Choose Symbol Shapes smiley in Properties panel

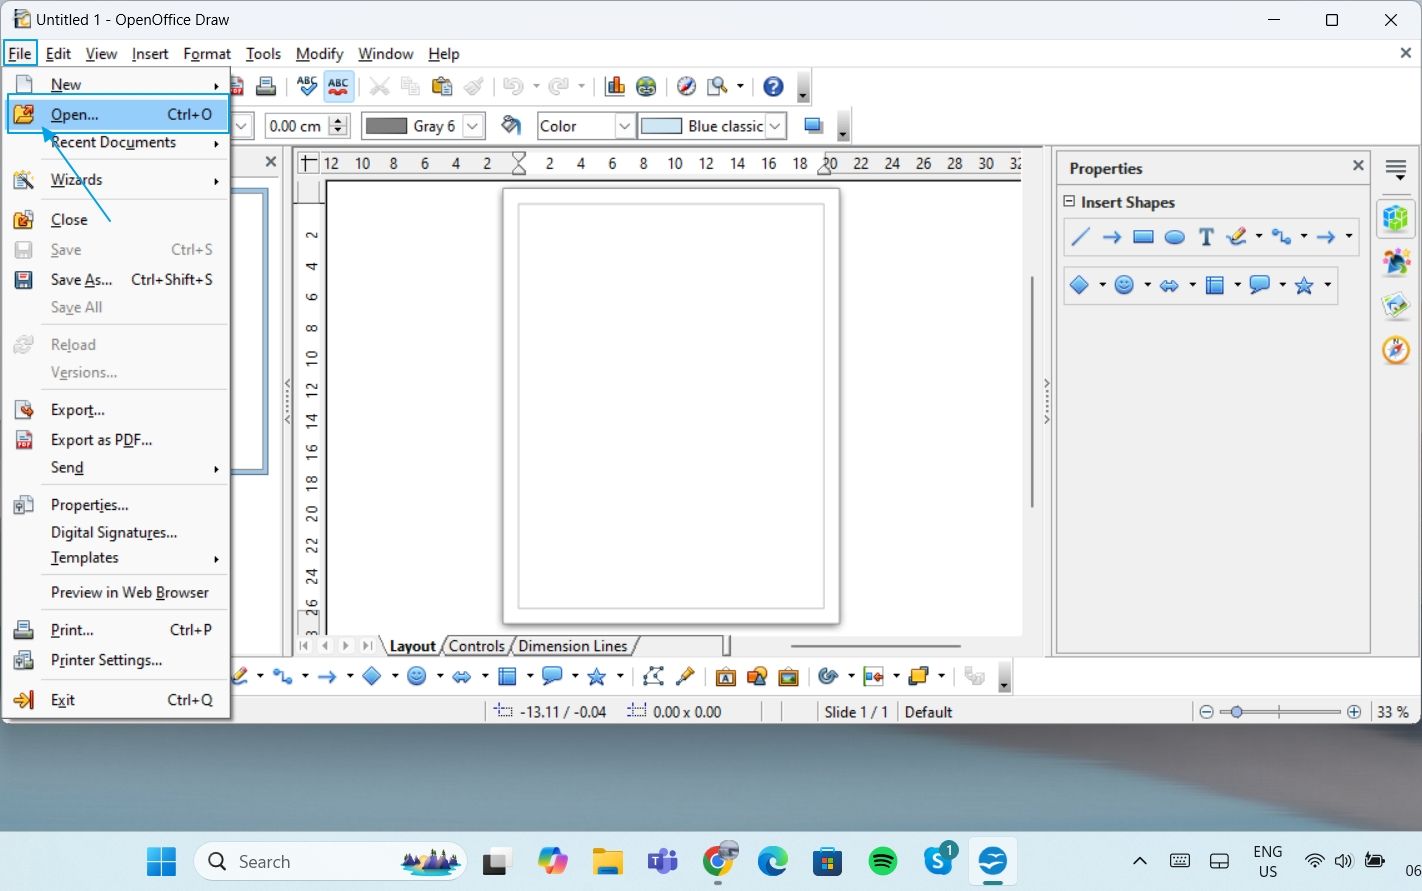pos(1124,286)
